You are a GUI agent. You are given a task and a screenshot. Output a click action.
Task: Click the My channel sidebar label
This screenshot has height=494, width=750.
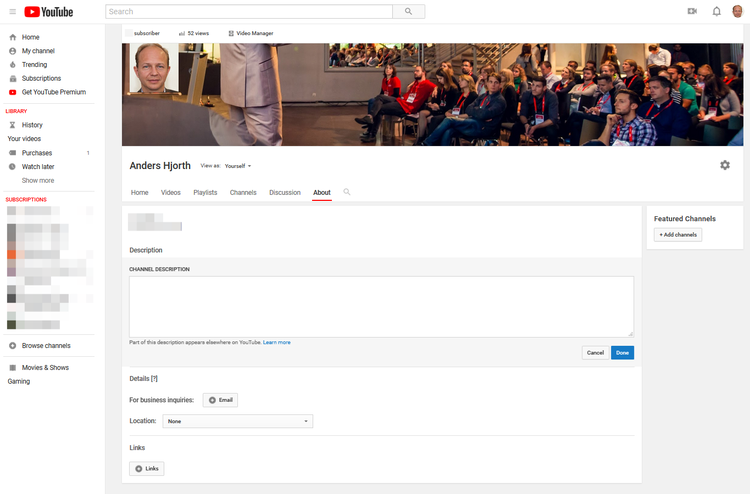(38, 51)
